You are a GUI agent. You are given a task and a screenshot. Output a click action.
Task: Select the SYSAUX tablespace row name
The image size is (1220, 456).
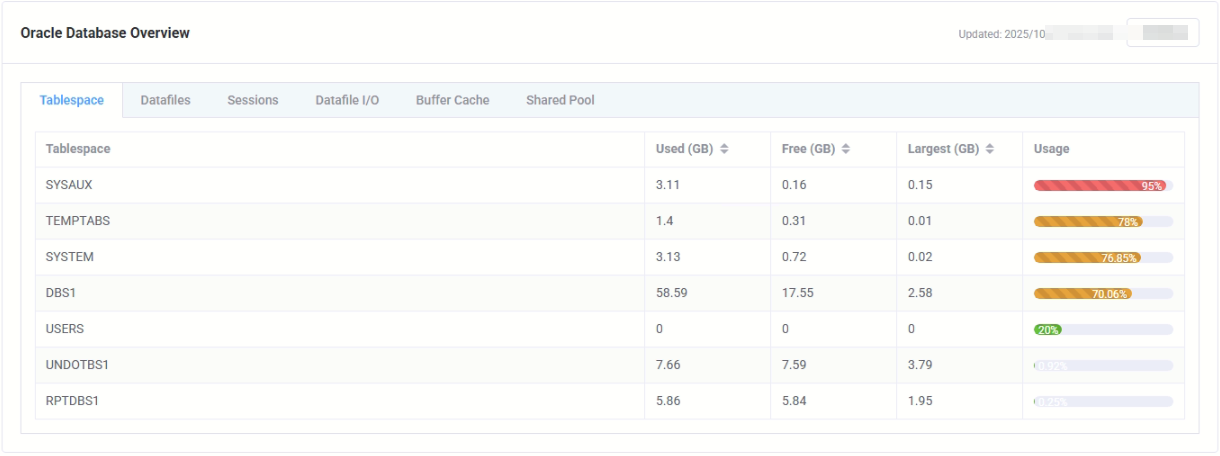pyautogui.click(x=69, y=185)
